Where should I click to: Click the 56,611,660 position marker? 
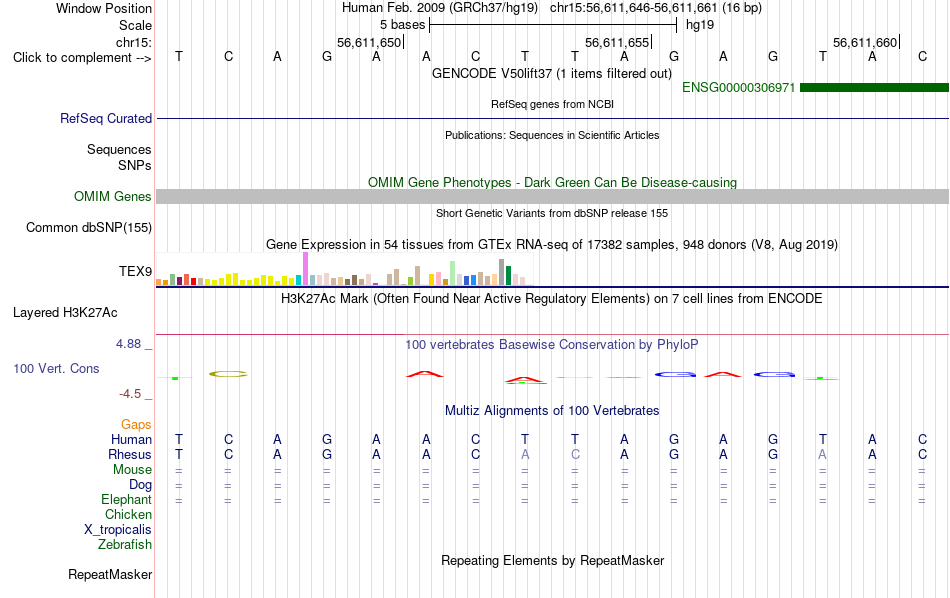pos(866,42)
